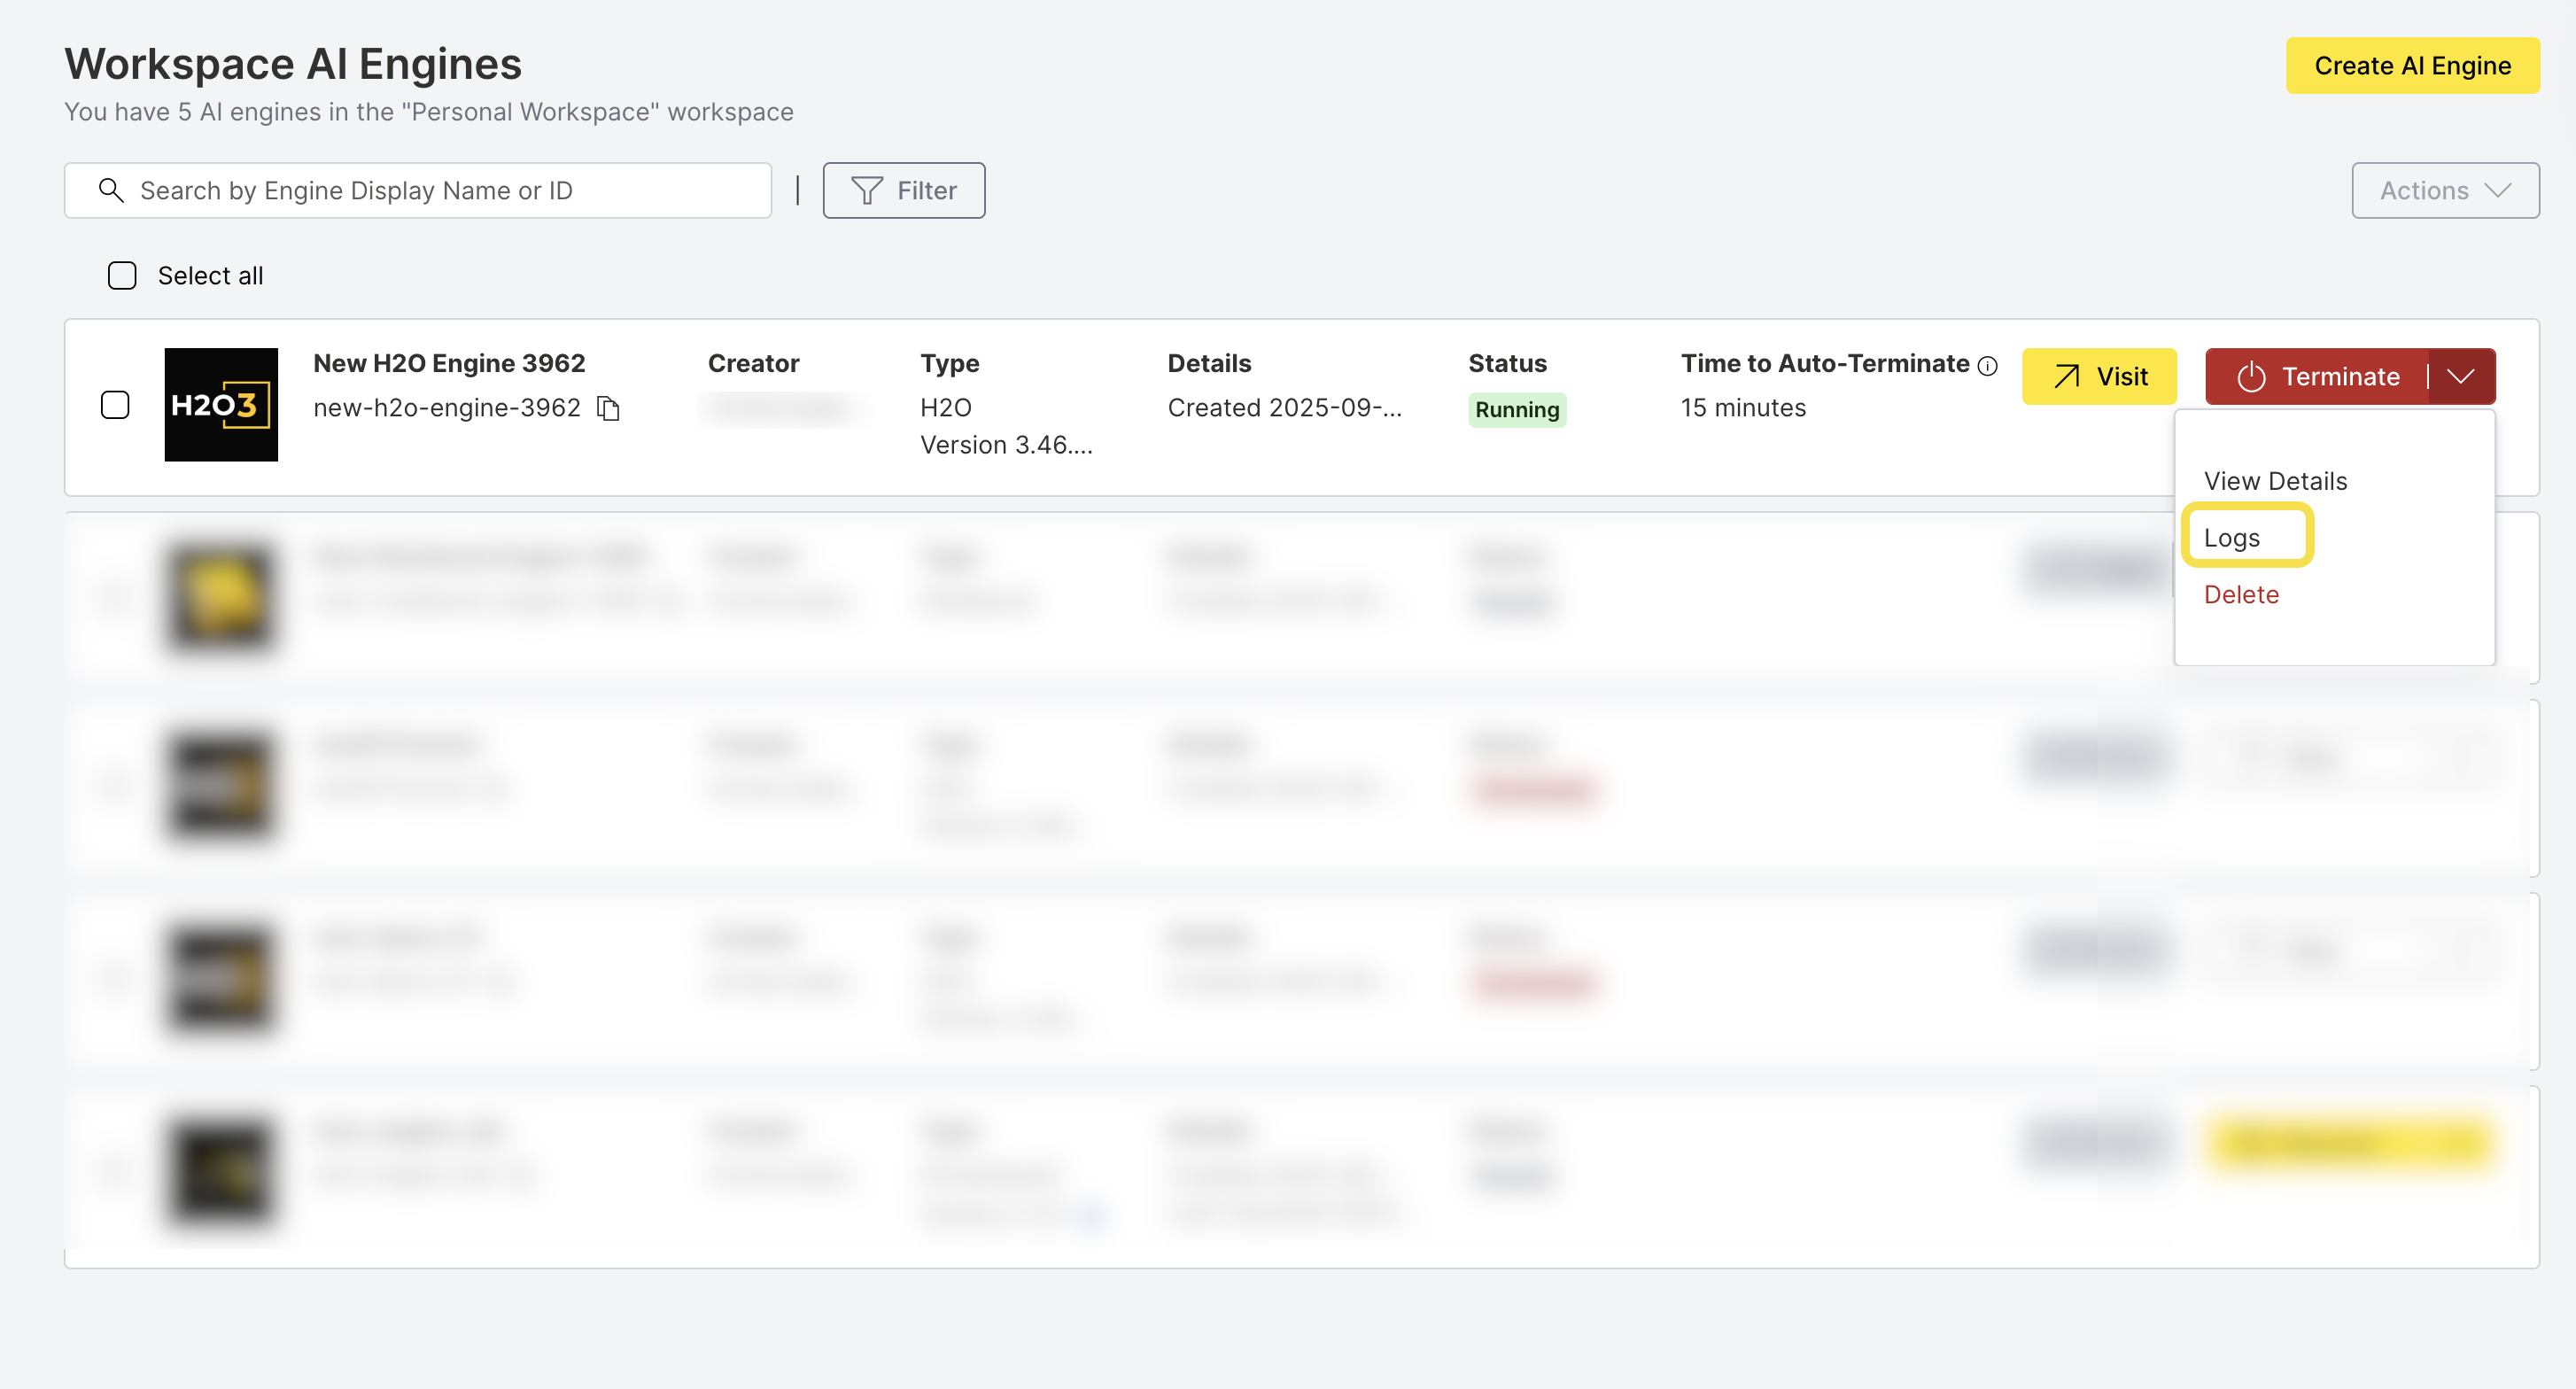Click the blurred yellow engine logo thumbnail
Viewport: 2576px width, 1389px height.
click(x=221, y=597)
